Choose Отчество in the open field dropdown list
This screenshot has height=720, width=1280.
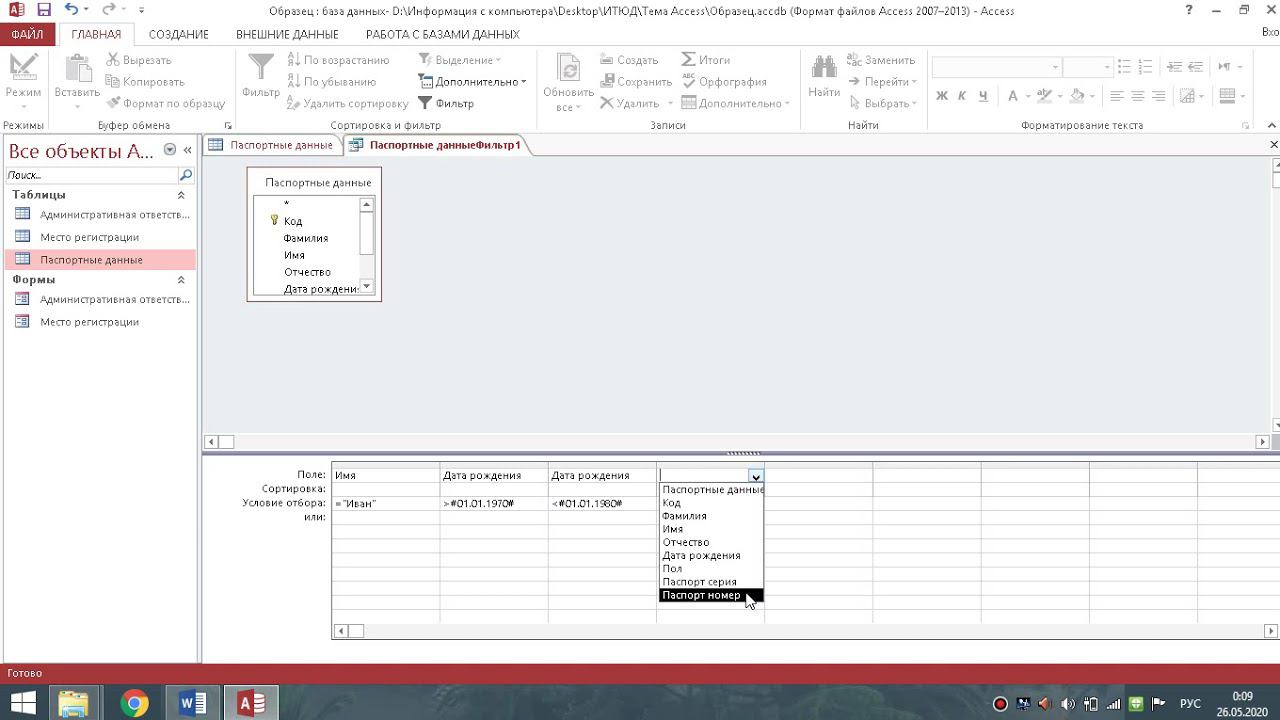pos(711,542)
